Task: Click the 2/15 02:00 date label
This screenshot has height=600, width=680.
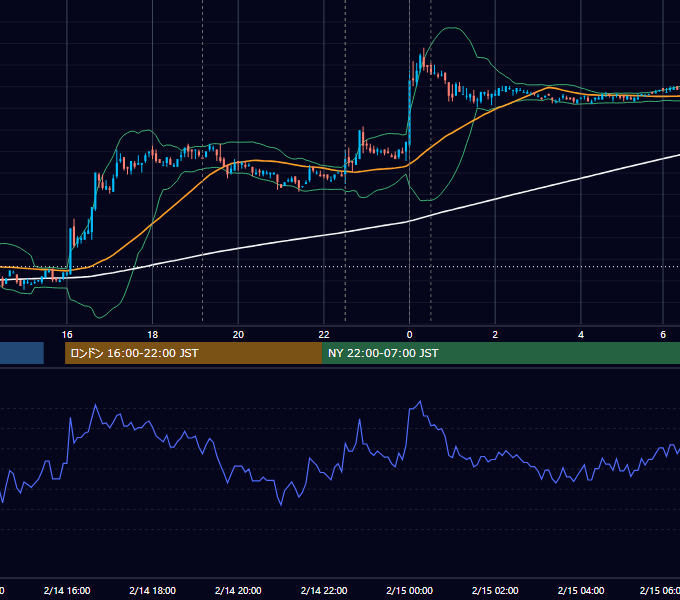Action: point(495,590)
